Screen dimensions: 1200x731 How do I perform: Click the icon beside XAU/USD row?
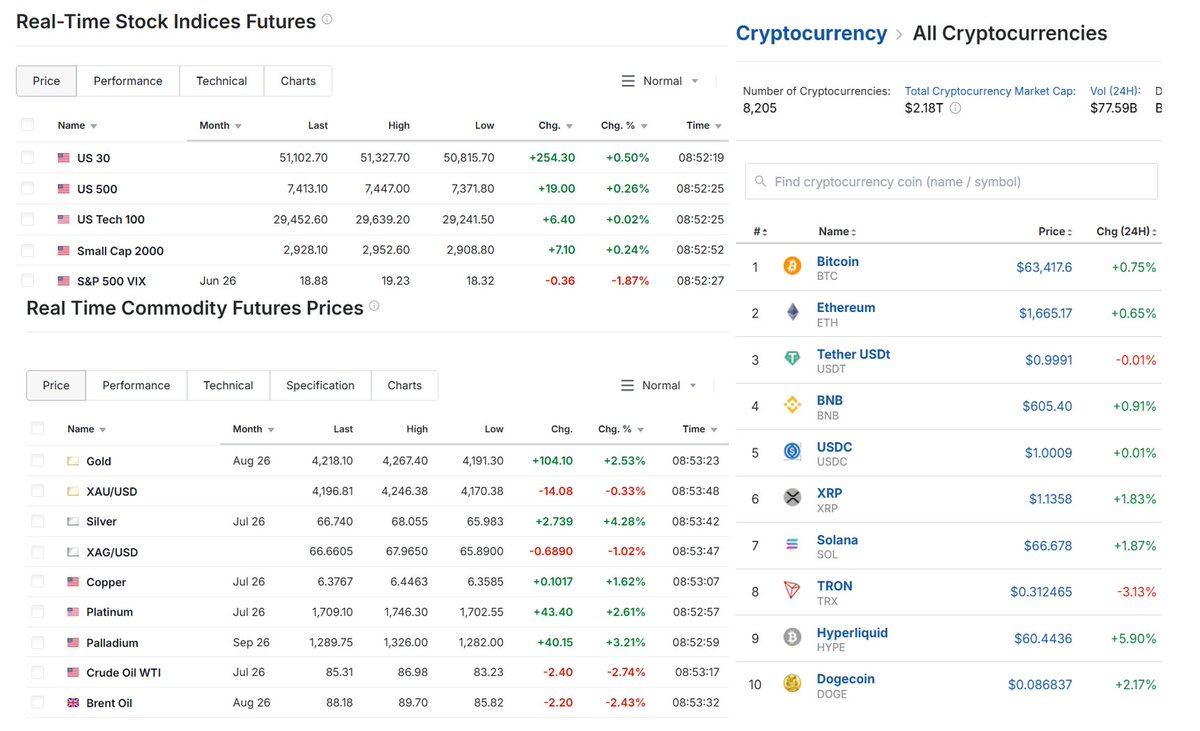pyautogui.click(x=73, y=491)
